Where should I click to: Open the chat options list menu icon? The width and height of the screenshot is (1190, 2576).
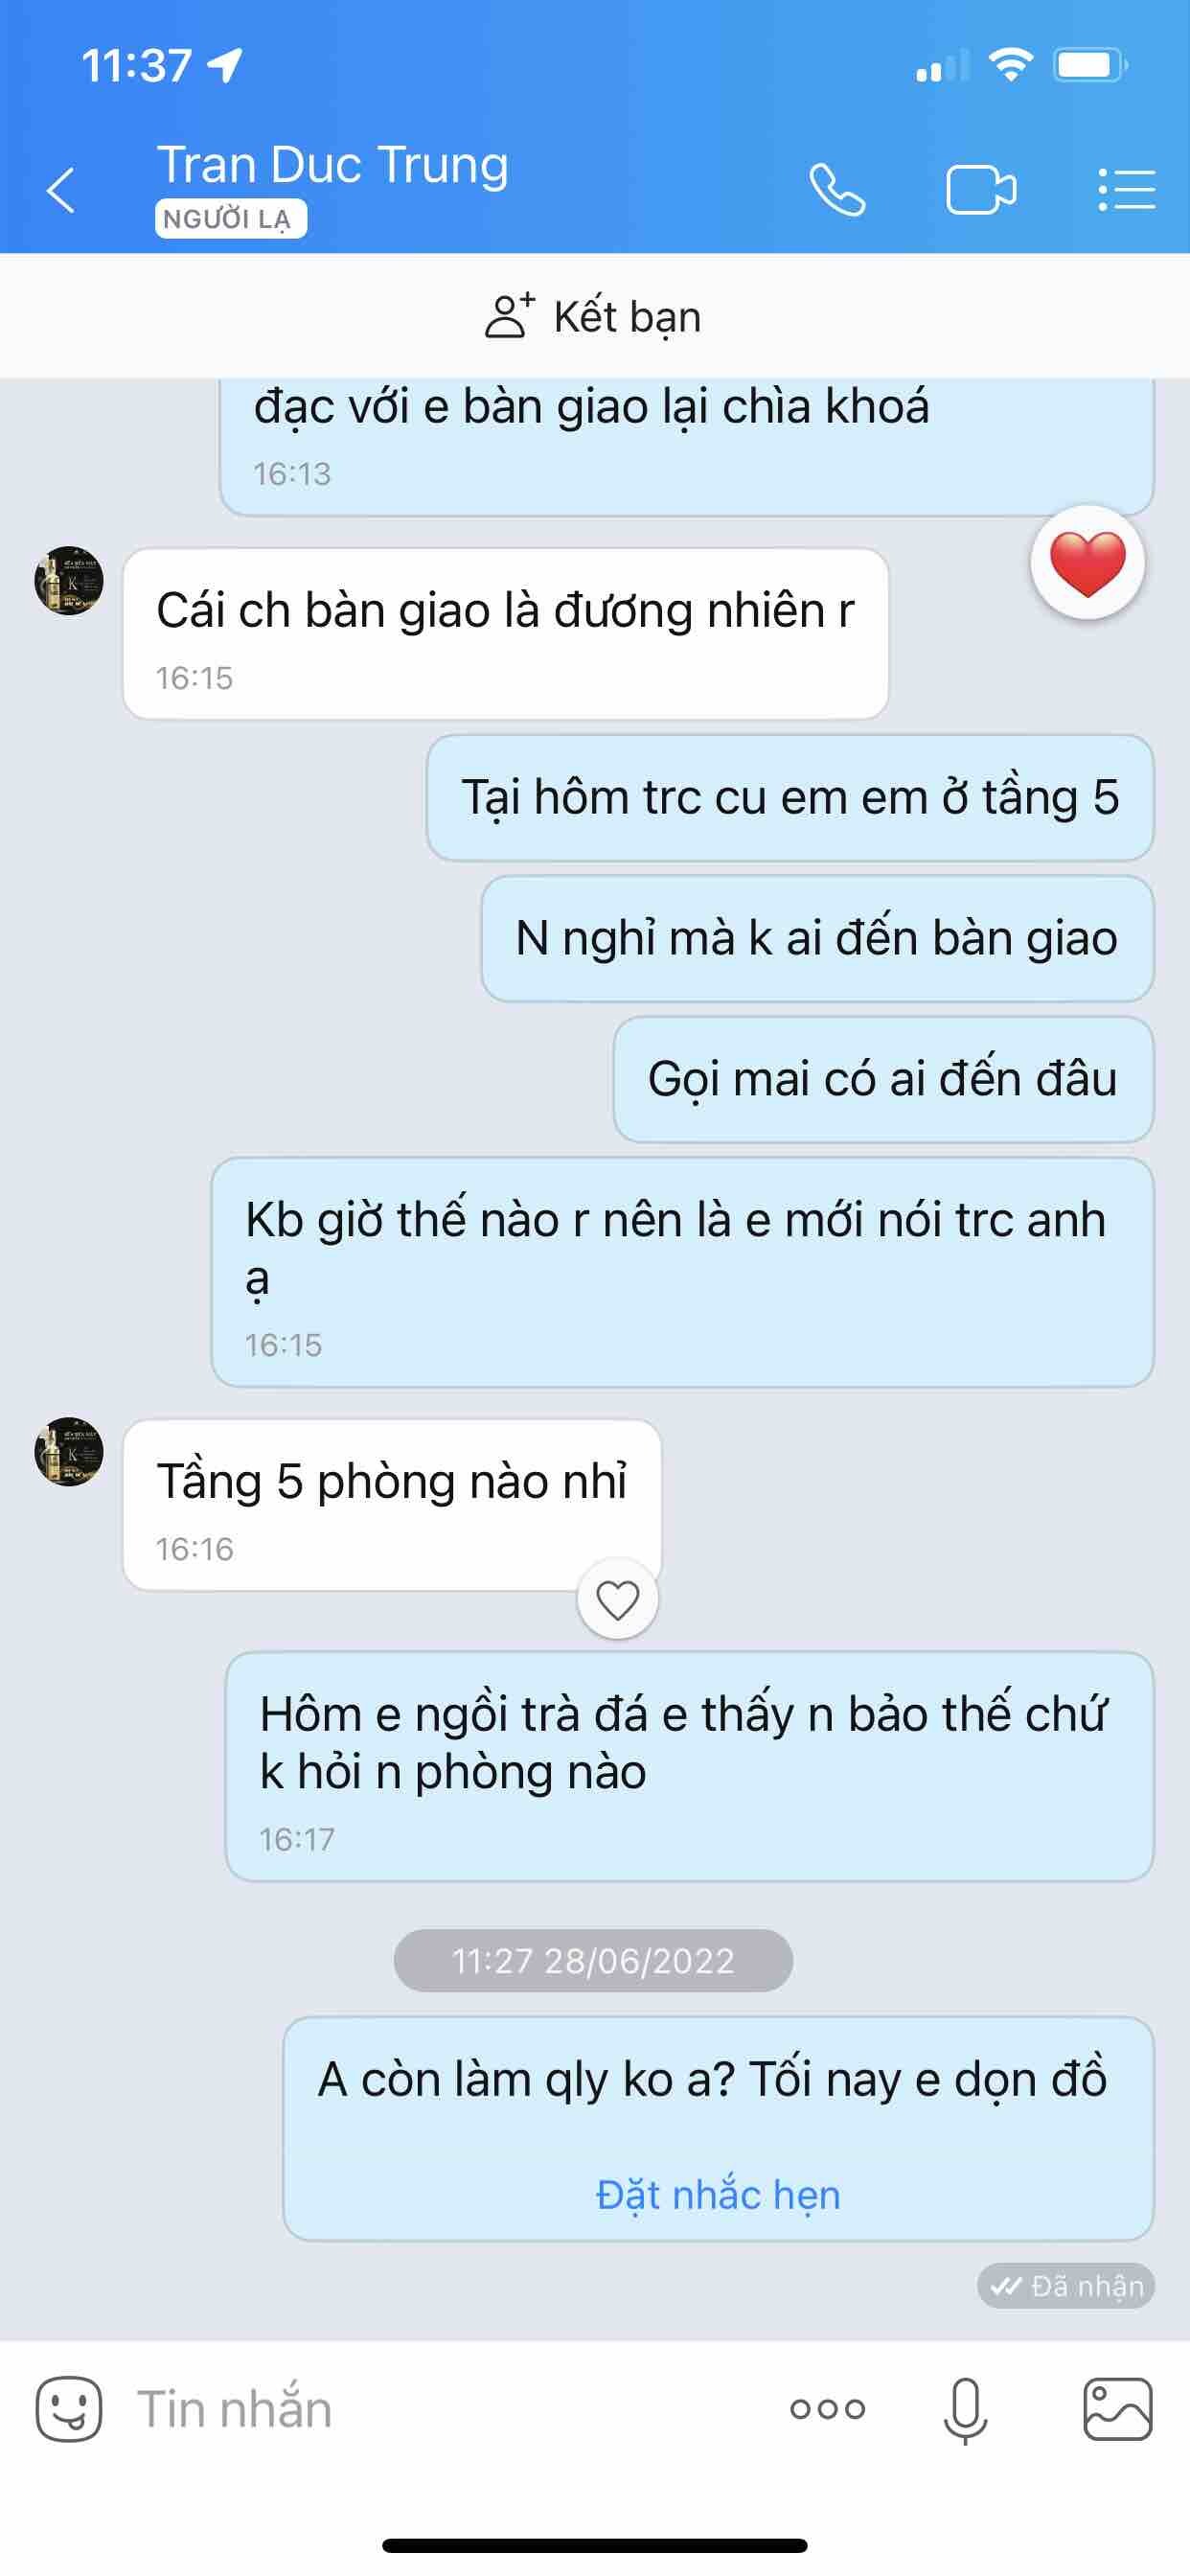(1126, 190)
